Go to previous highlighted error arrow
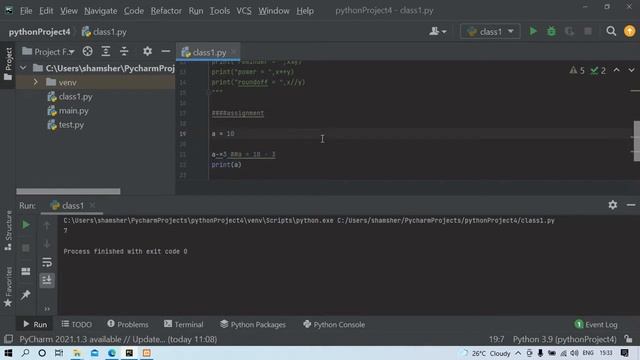Viewport: 640px width, 360px height. tap(616, 70)
